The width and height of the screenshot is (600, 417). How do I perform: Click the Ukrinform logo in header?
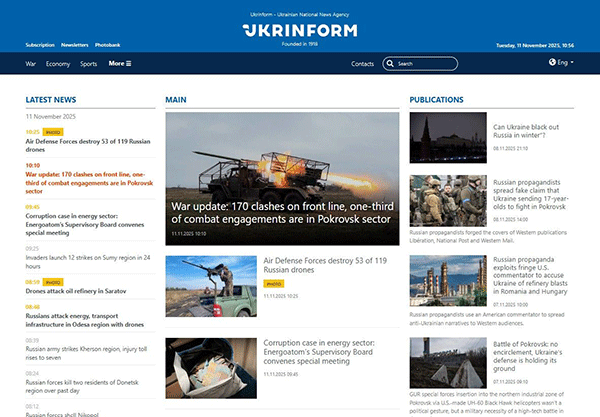(300, 31)
